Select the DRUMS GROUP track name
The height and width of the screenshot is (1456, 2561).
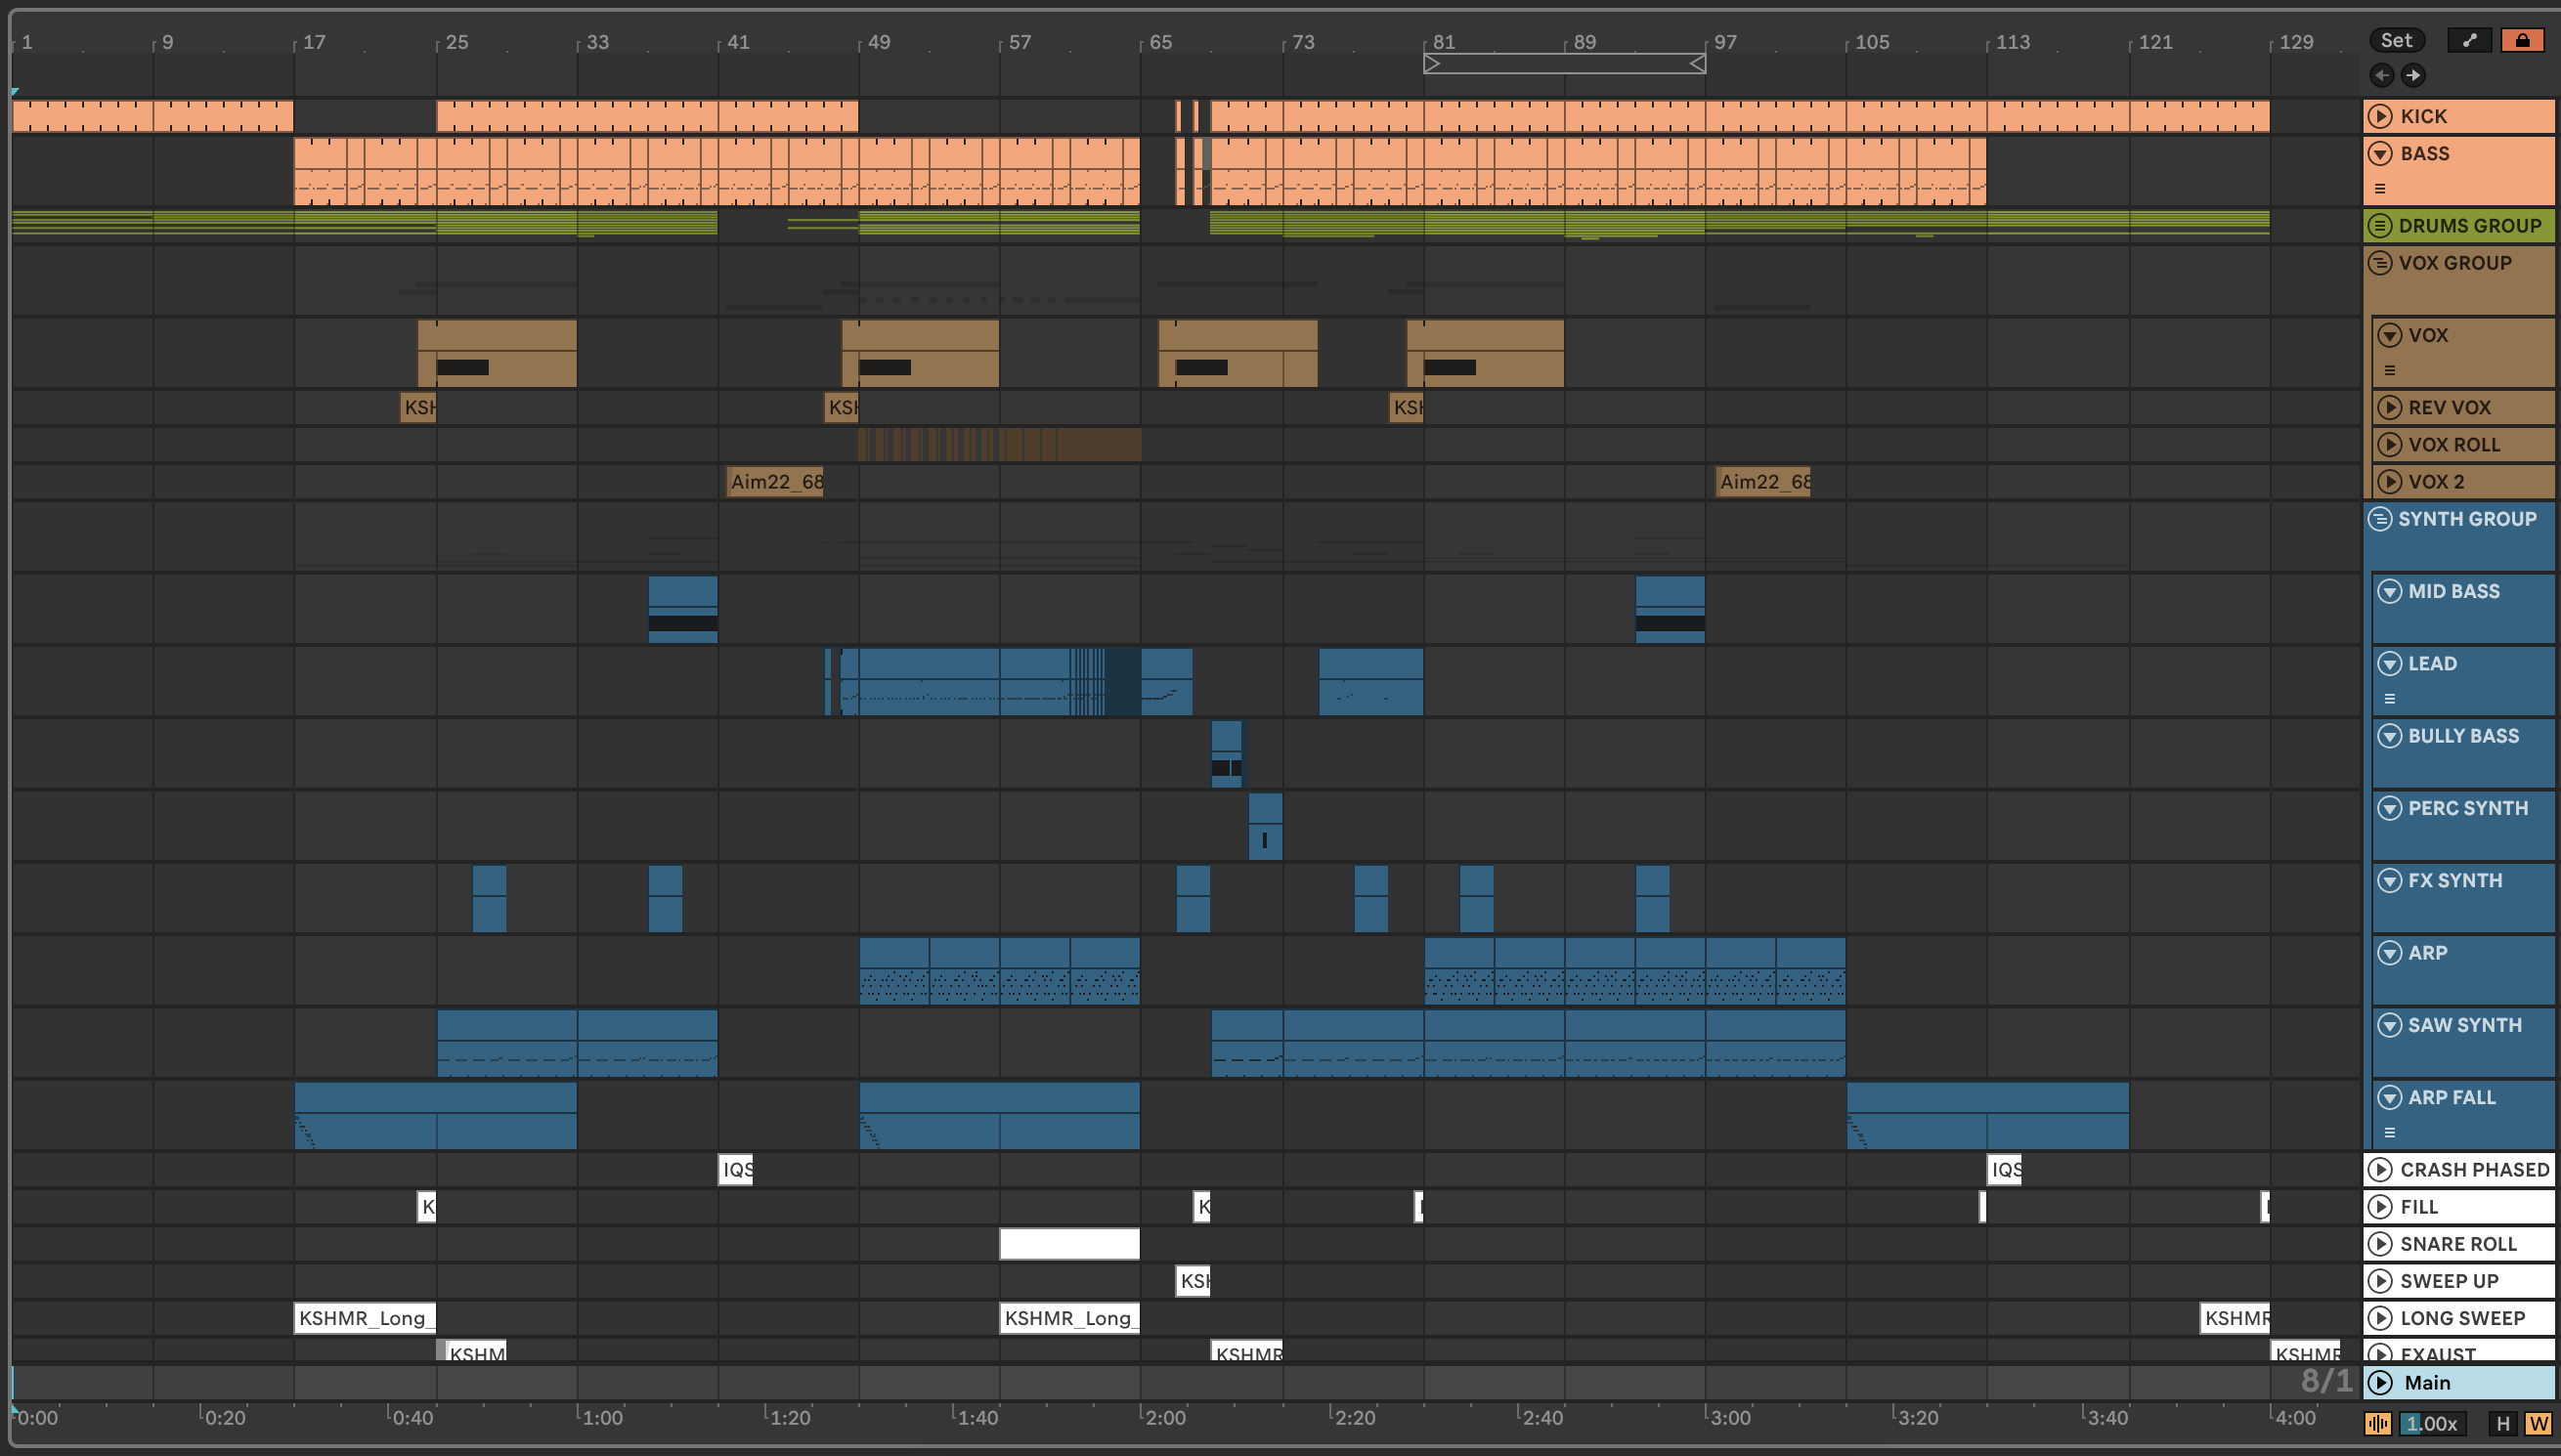coord(2469,225)
